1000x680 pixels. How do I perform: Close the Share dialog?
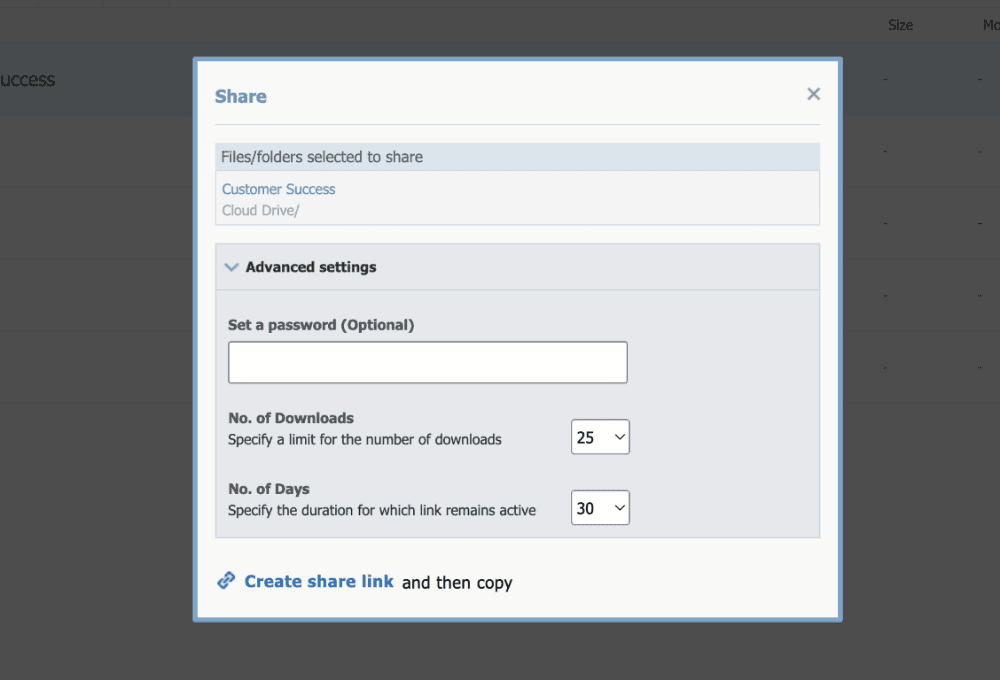click(x=813, y=94)
